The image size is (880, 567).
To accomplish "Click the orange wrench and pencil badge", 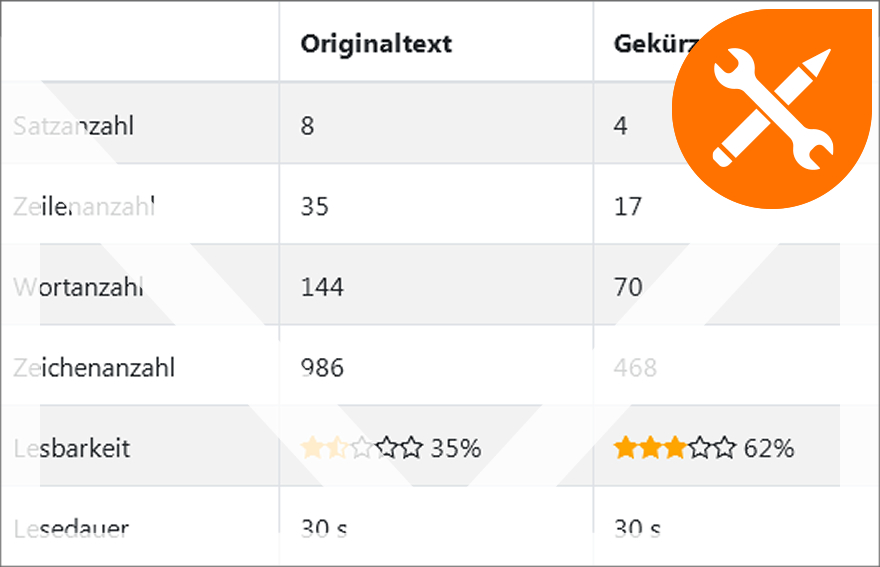I will (x=772, y=108).
